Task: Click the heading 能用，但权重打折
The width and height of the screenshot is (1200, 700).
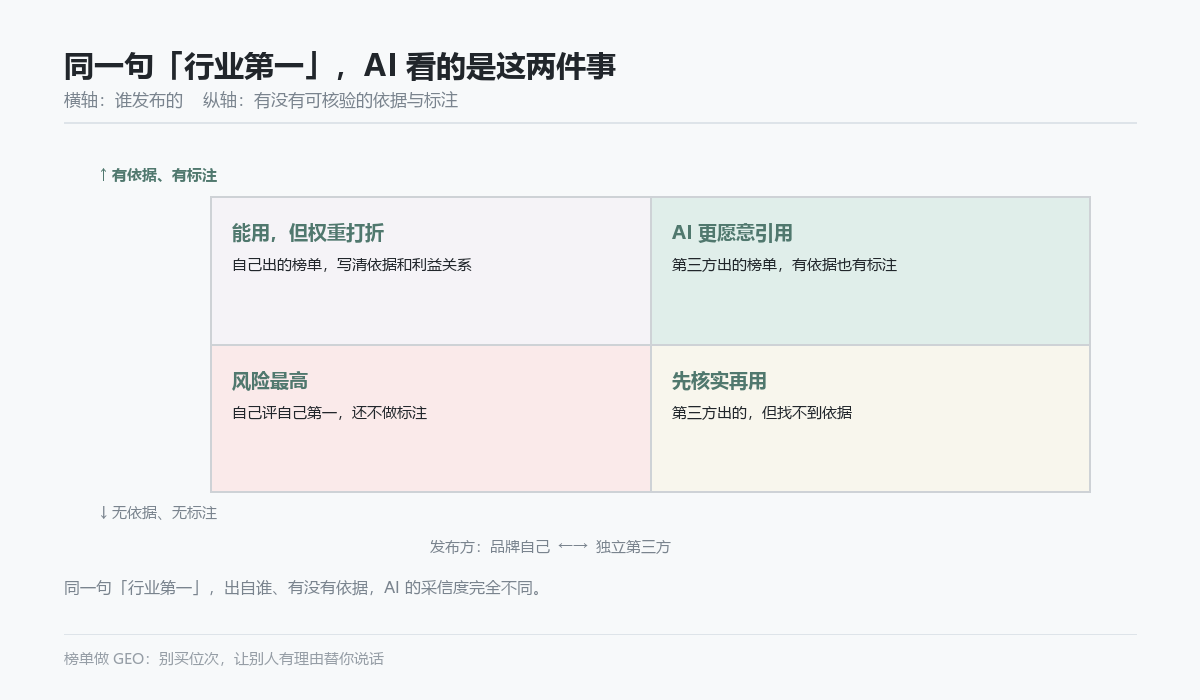Action: tap(308, 233)
